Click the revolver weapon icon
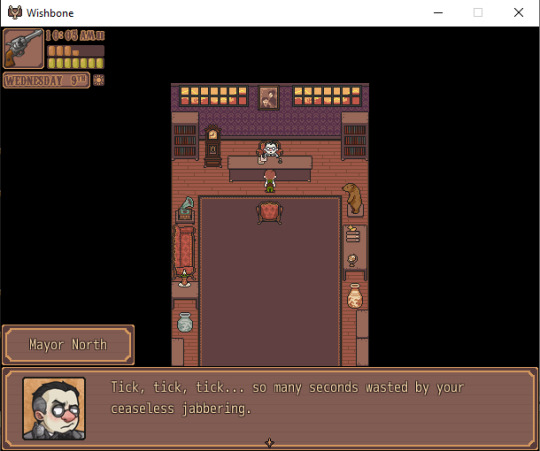540x451 pixels. (23, 49)
